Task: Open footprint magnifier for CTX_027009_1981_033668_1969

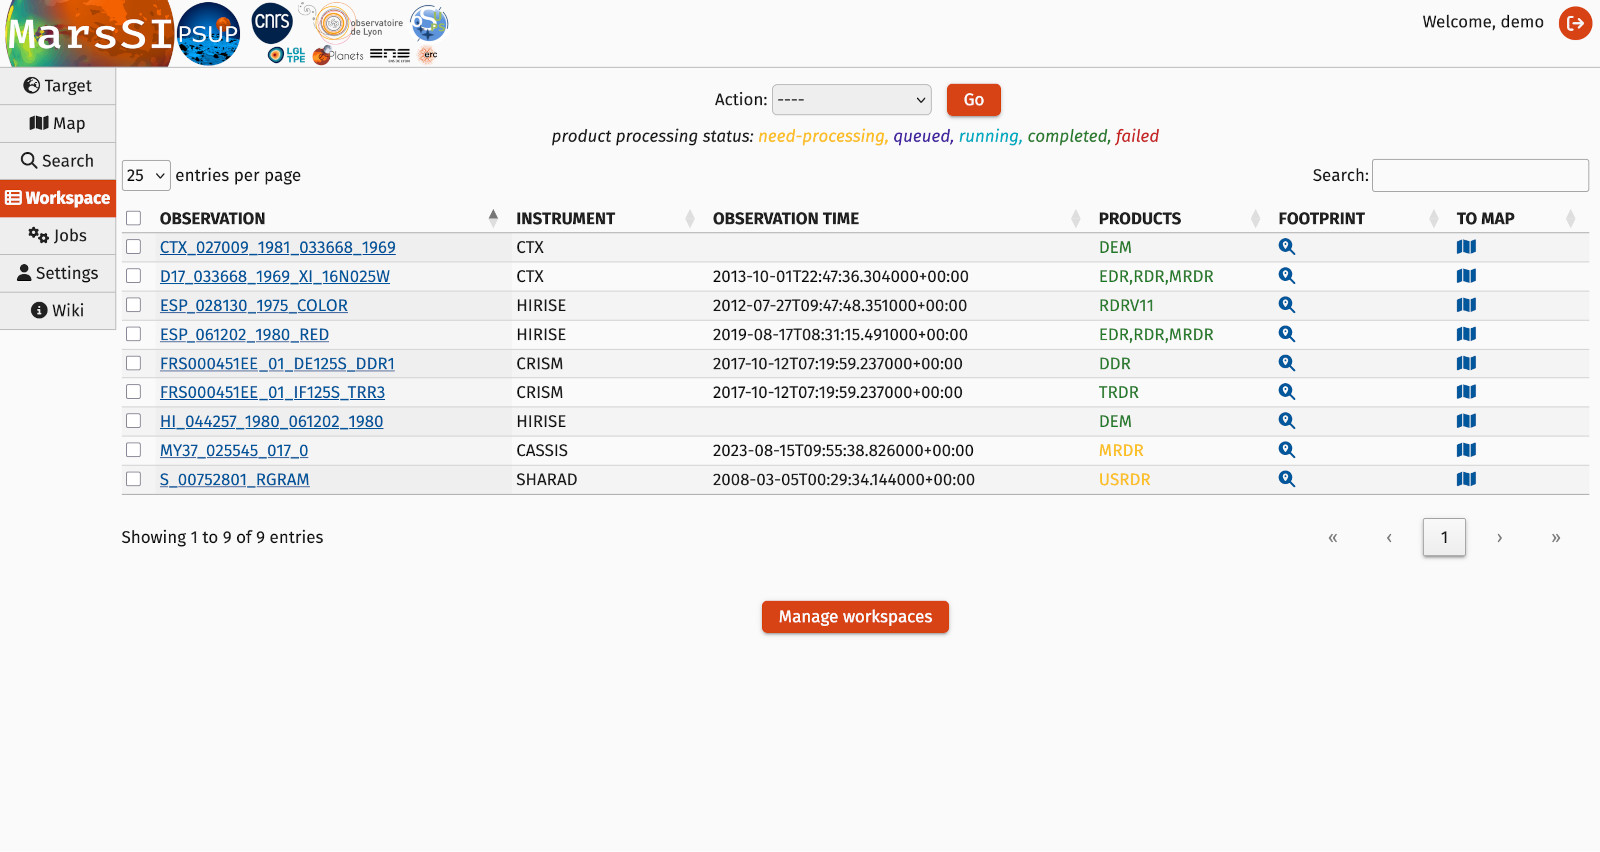Action: pyautogui.click(x=1286, y=247)
